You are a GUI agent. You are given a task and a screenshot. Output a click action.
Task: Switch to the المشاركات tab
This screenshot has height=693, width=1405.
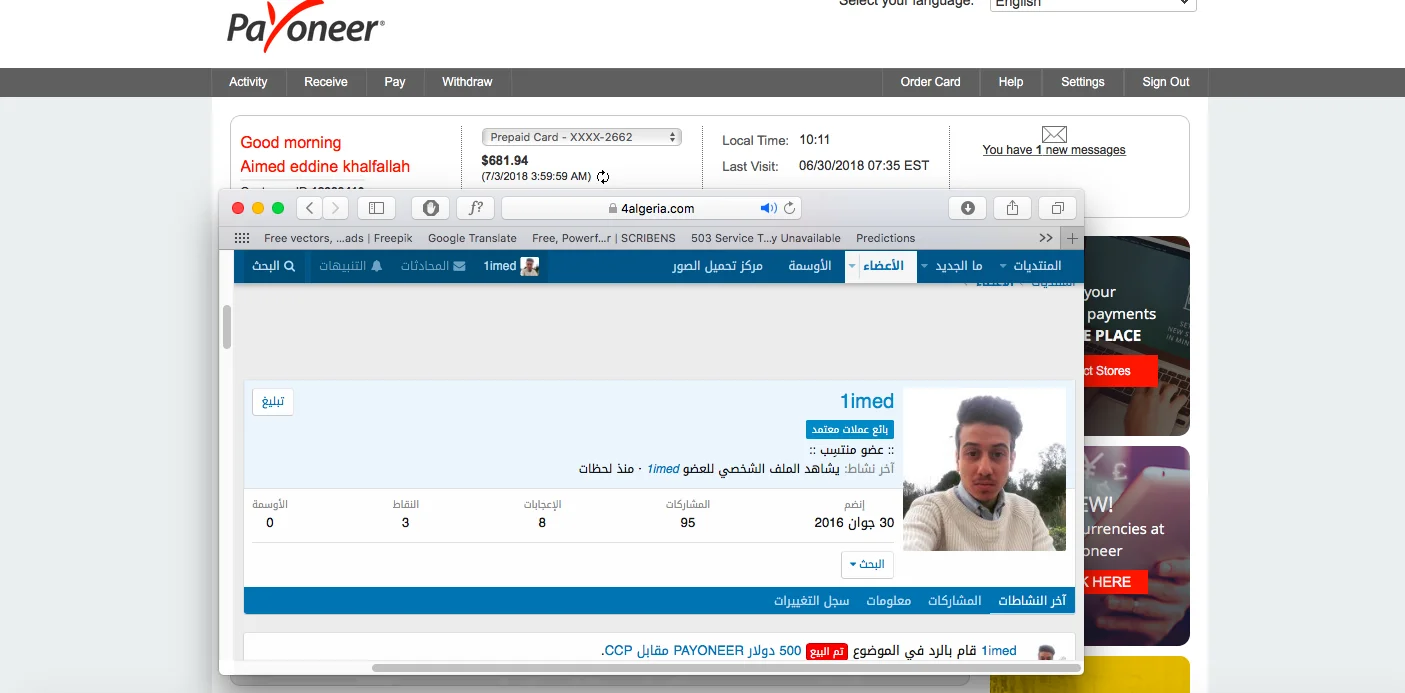click(x=954, y=601)
